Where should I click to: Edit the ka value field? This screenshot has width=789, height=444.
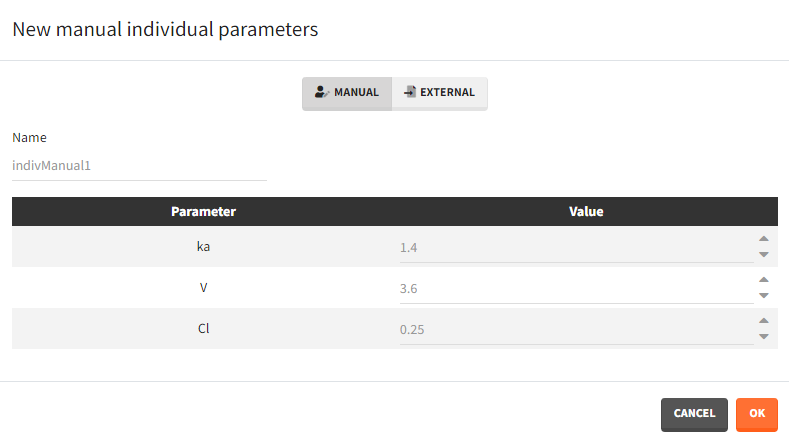coord(575,247)
